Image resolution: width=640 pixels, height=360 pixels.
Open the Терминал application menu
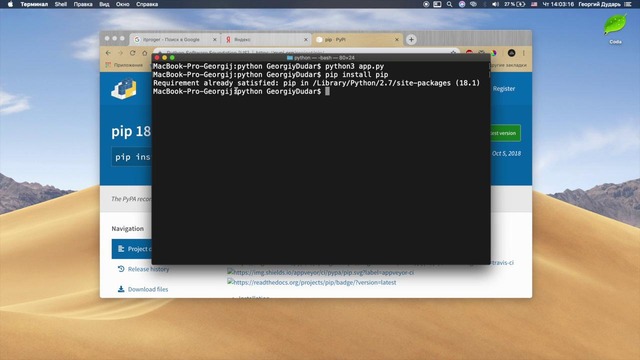(34, 4)
